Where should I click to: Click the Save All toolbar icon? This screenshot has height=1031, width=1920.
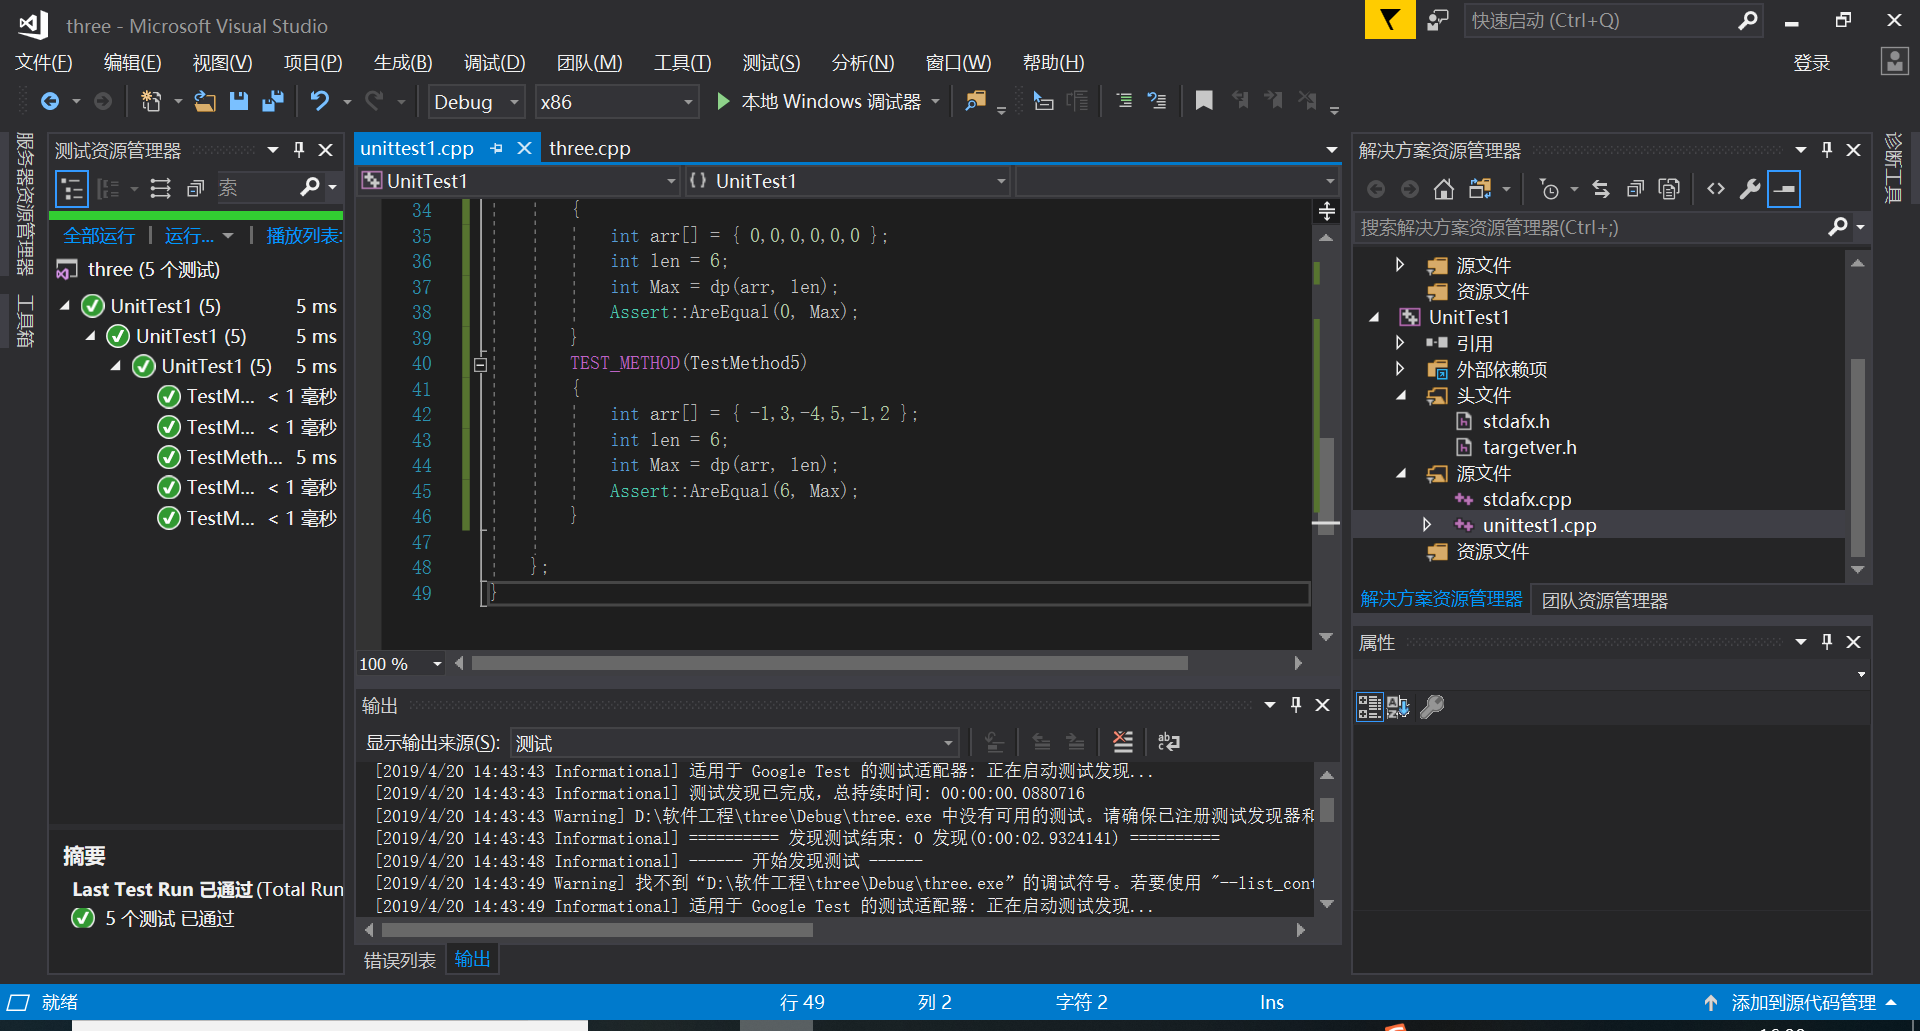tap(272, 101)
